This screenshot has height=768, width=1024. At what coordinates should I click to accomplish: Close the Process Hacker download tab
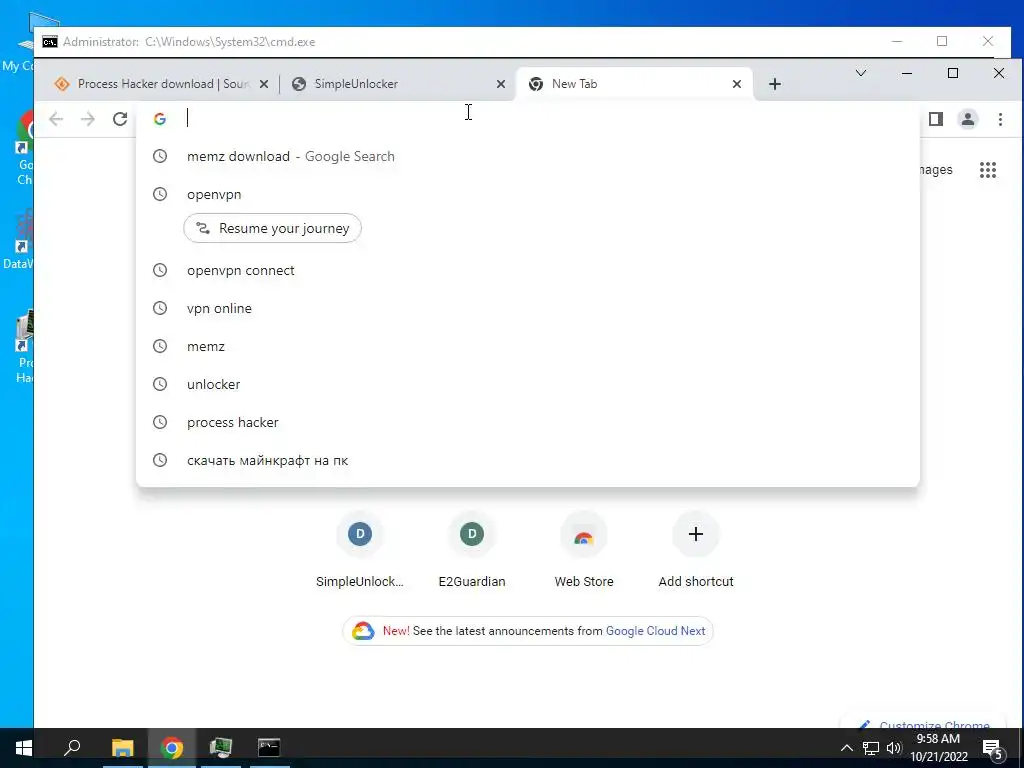[x=264, y=84]
